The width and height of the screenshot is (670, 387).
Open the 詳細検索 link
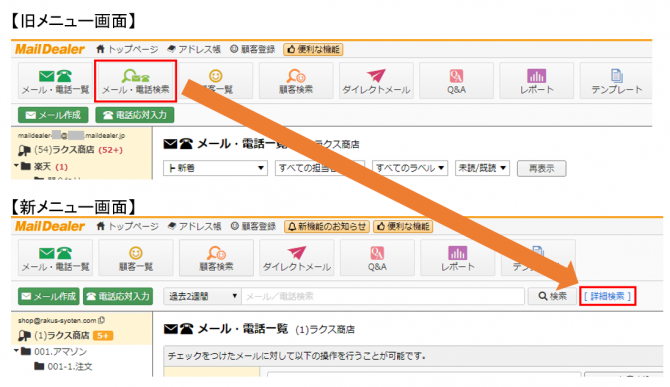point(608,296)
